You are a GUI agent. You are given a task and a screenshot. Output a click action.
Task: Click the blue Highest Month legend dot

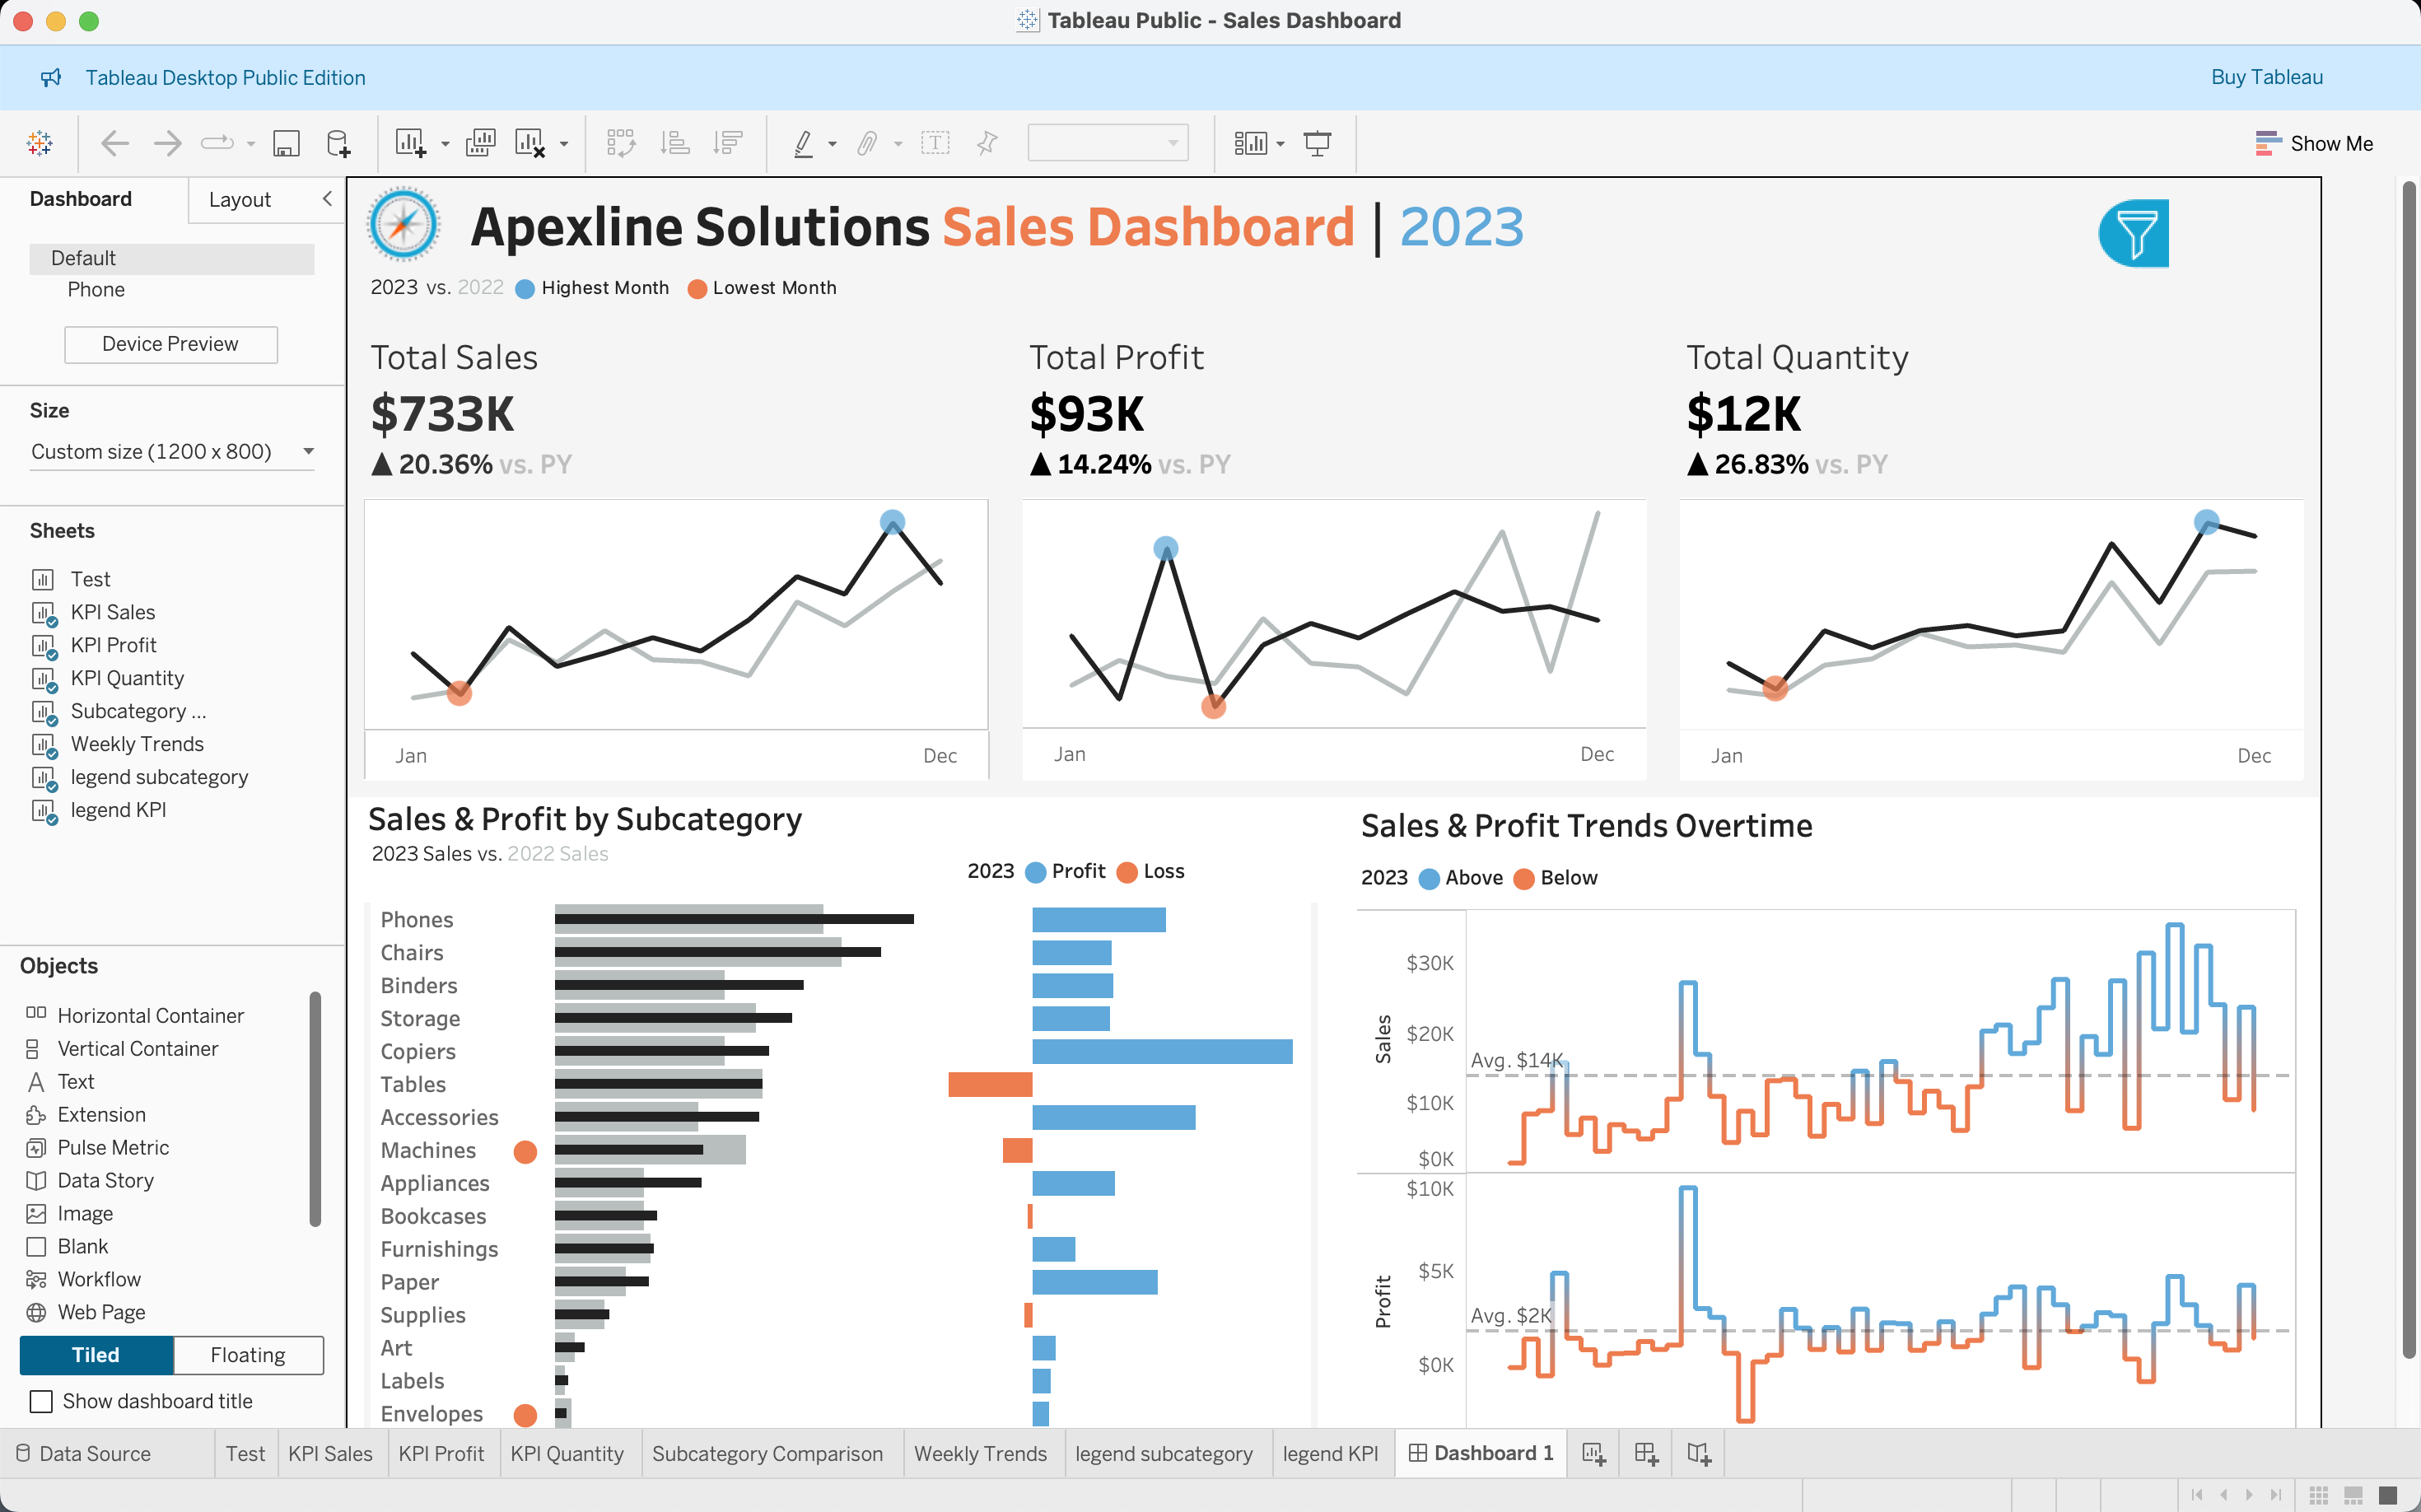525,289
